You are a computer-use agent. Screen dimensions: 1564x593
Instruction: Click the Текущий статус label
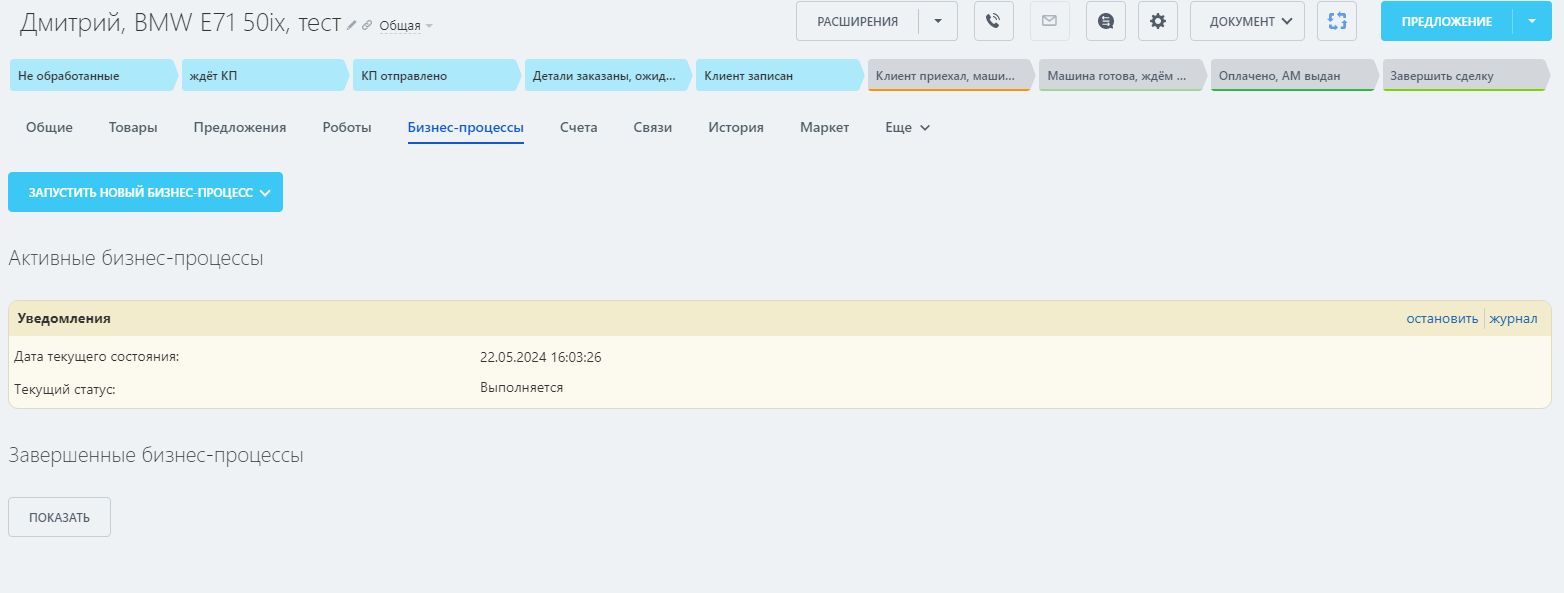coord(65,389)
